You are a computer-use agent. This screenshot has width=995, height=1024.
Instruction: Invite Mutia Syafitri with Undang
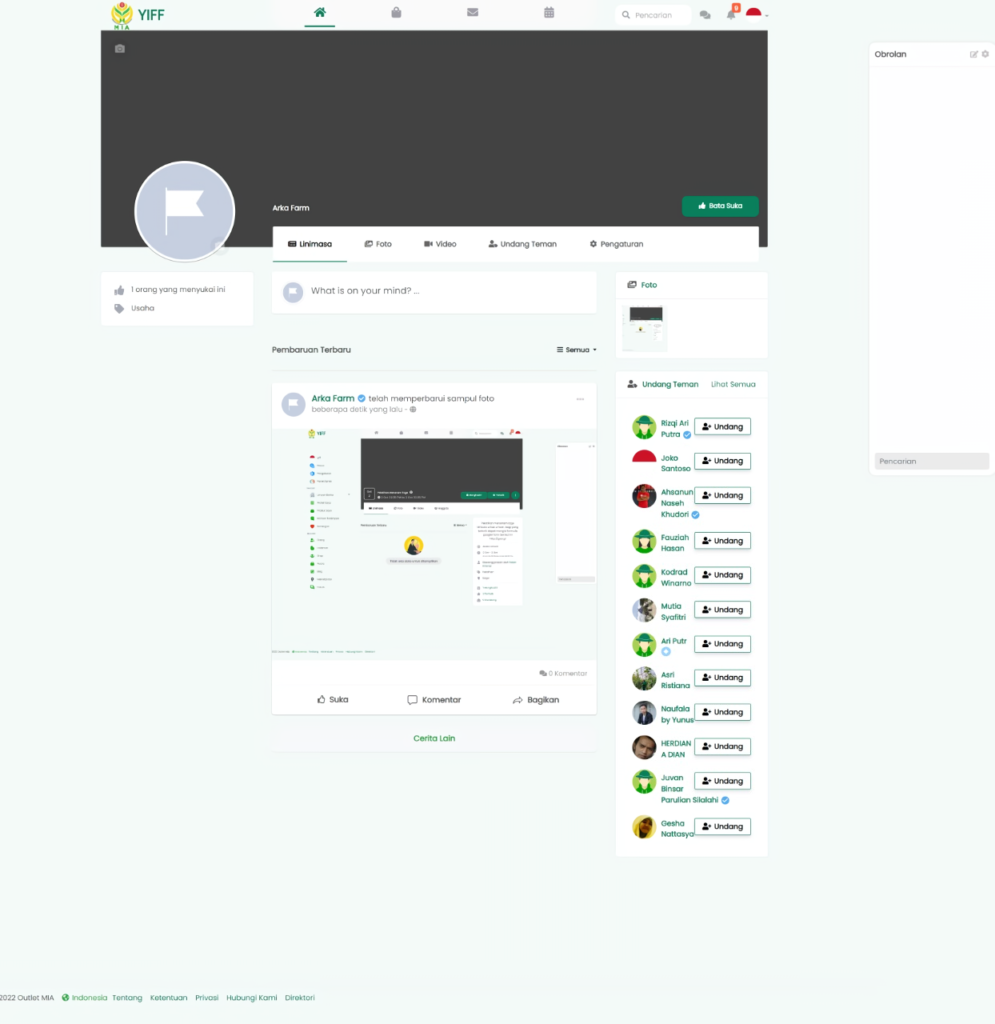point(722,610)
